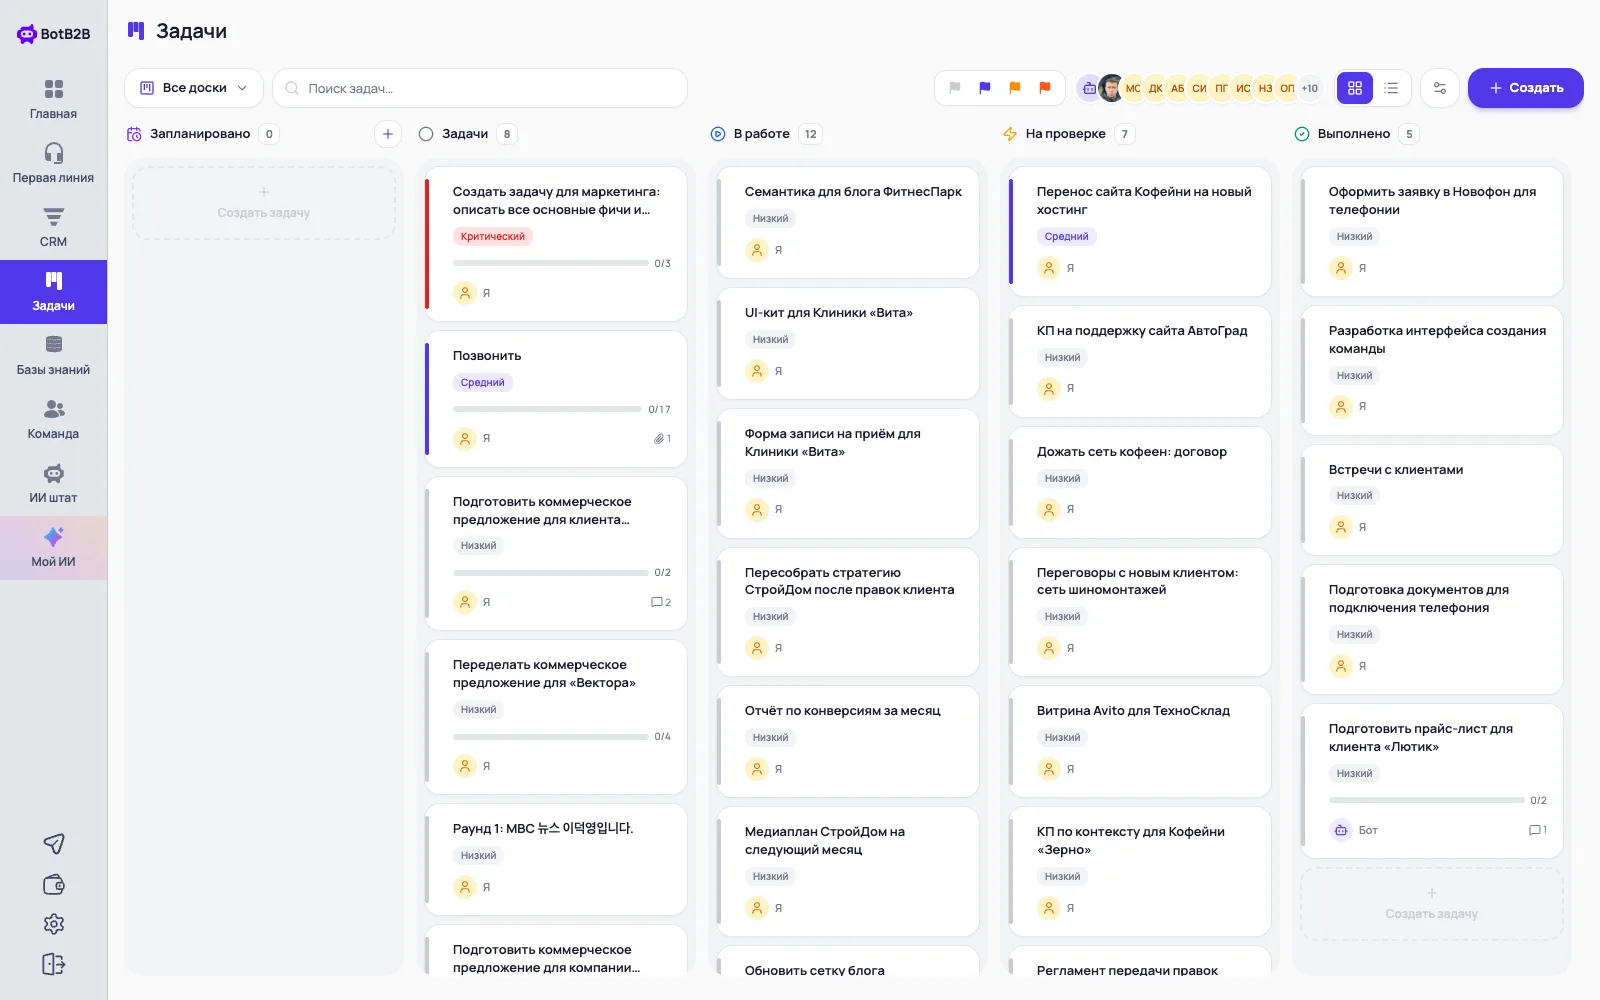Open Семантика для блога ФитнесПарк card
Image resolution: width=1600 pixels, height=1000 pixels.
click(848, 222)
